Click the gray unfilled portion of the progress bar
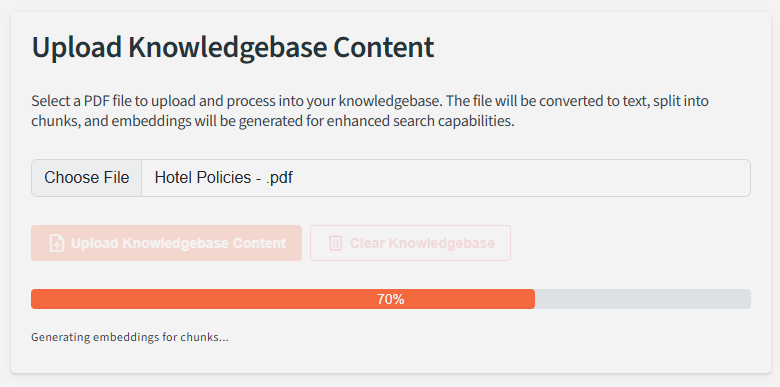Image resolution: width=780 pixels, height=387 pixels. [x=643, y=299]
